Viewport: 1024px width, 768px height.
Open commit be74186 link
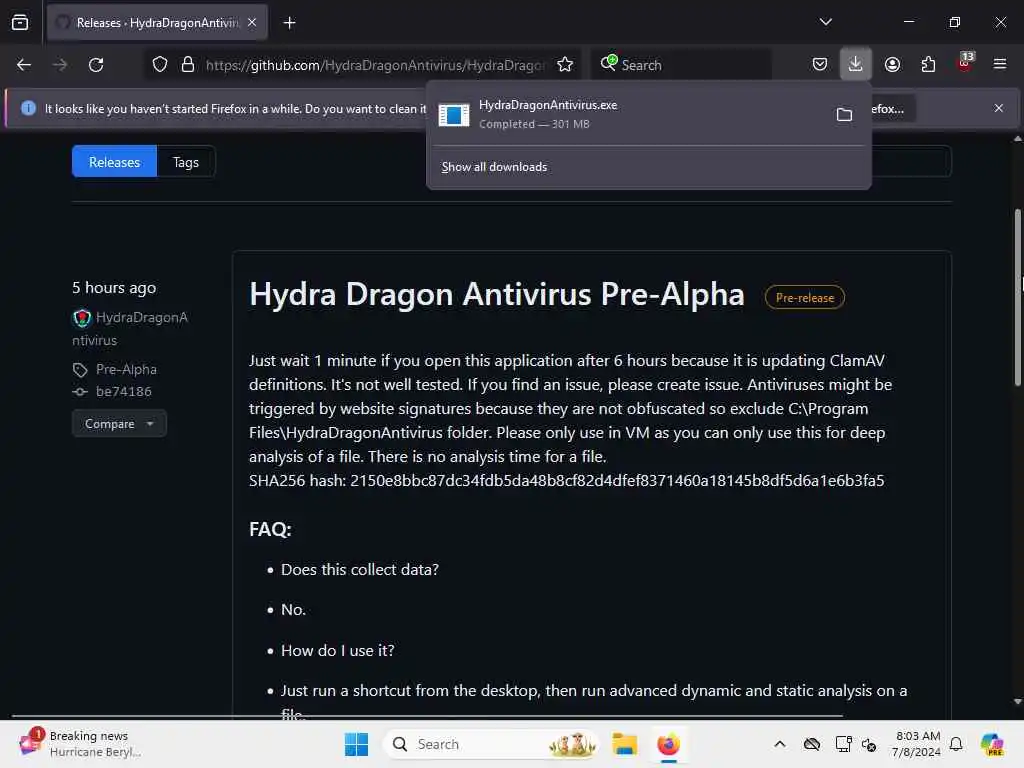point(123,392)
